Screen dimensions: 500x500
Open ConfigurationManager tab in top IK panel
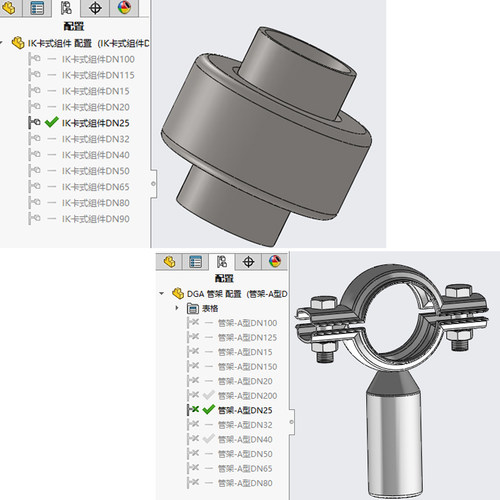[x=66, y=8]
